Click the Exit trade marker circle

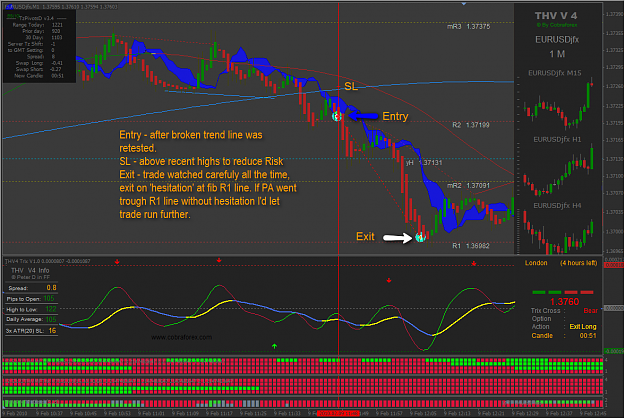(x=420, y=238)
